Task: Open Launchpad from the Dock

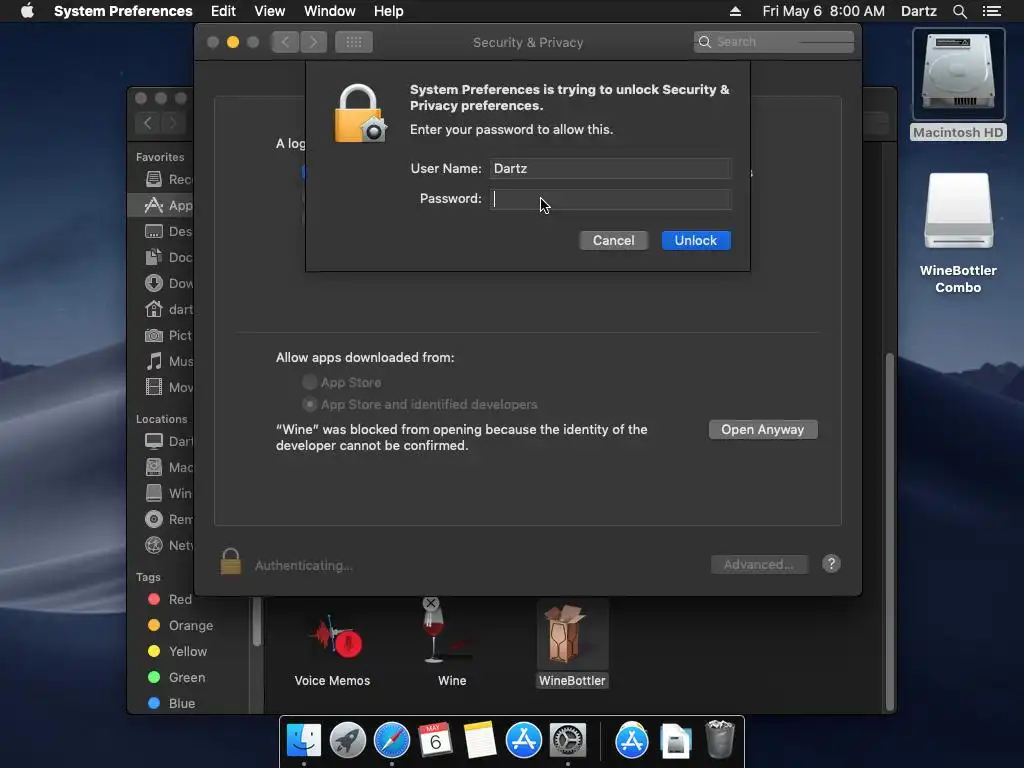Action: 347,740
